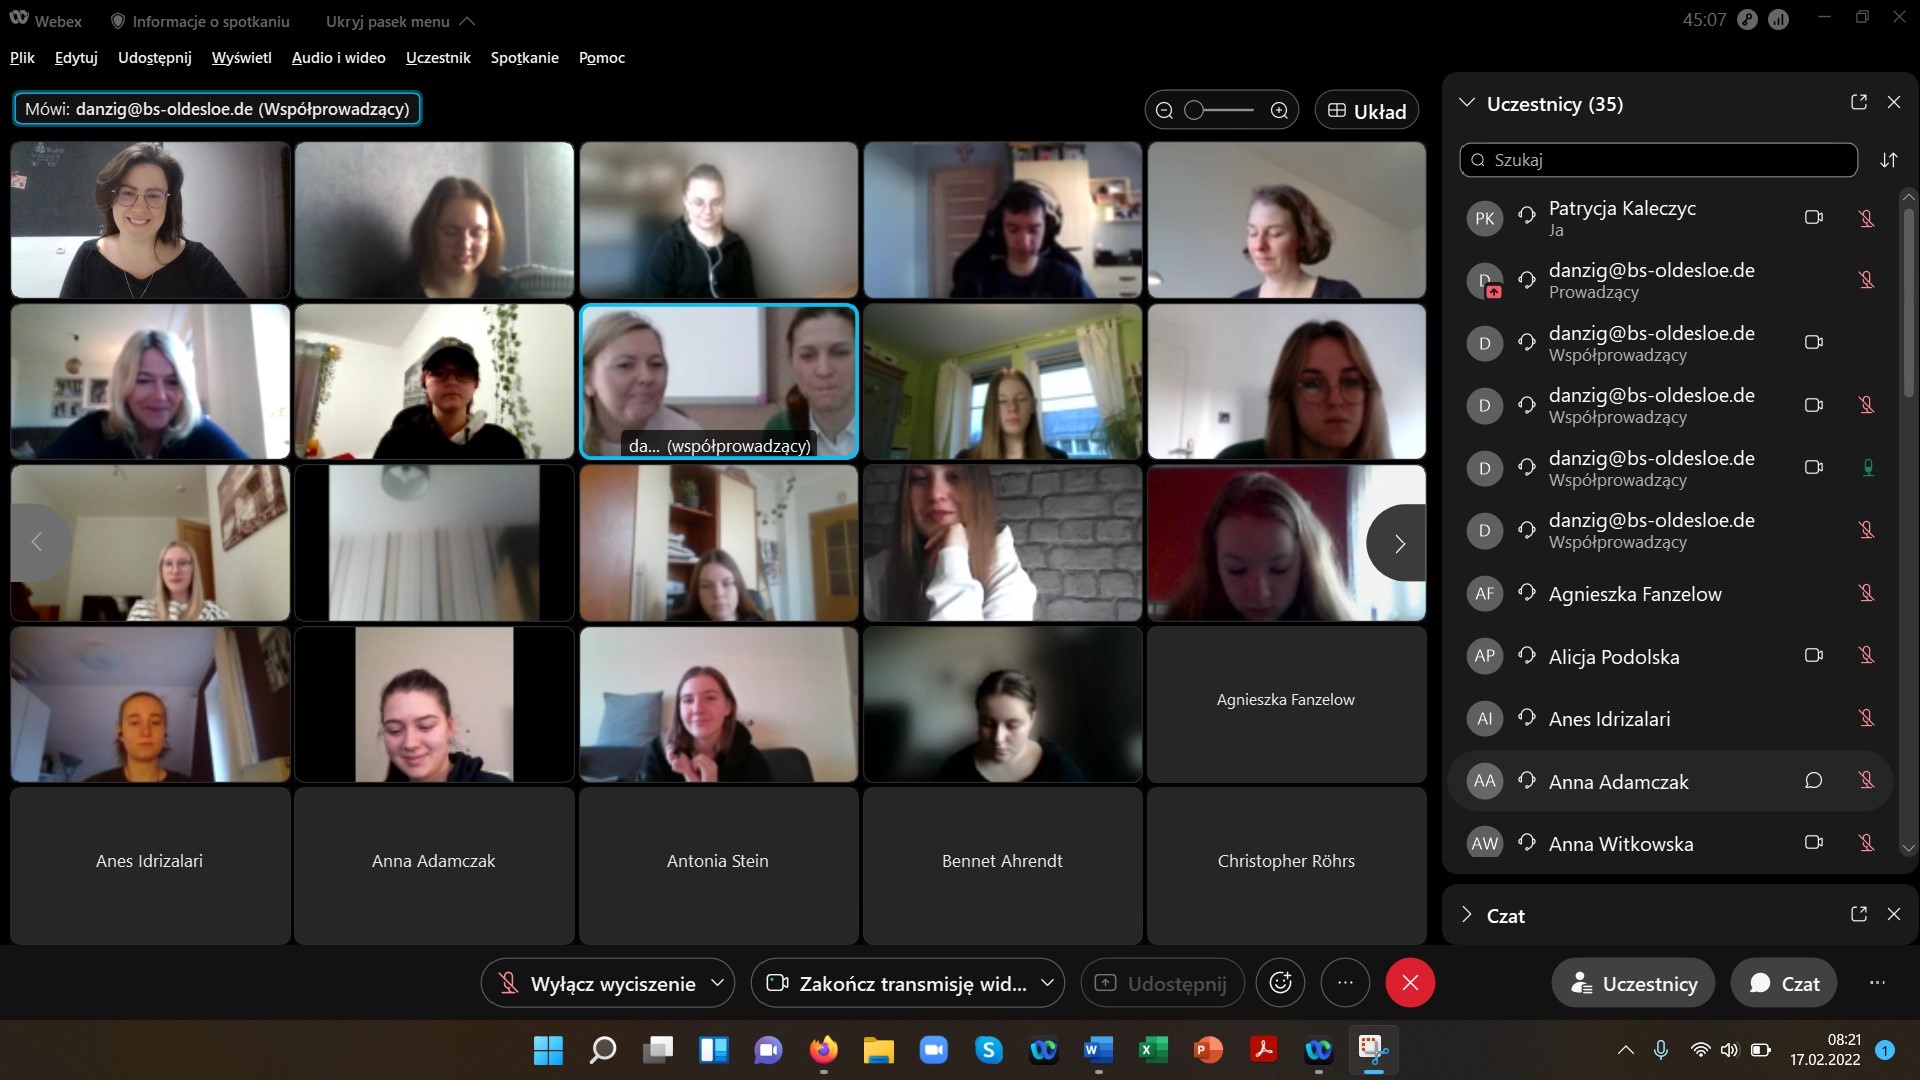Toggle Anna Witkowska muted microphone
Image resolution: width=1920 pixels, height=1080 pixels.
tap(1867, 843)
